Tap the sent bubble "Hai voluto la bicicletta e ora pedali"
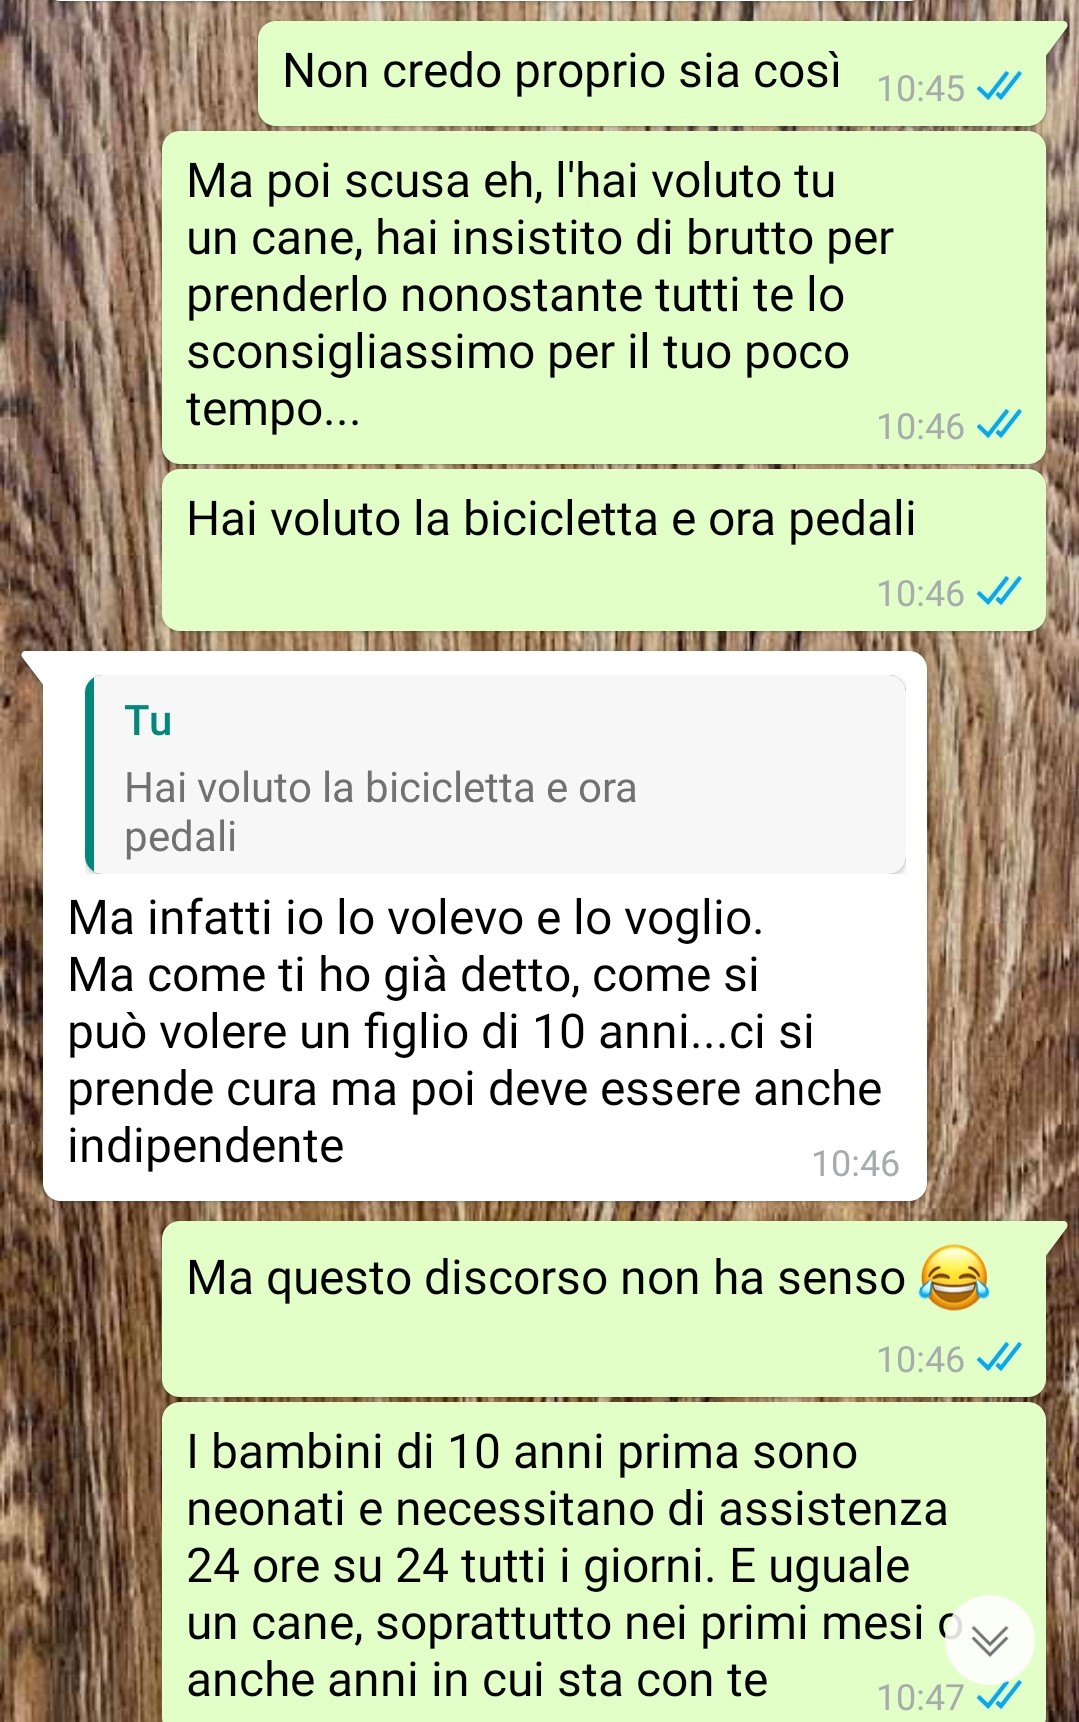1079x1722 pixels. (x=604, y=550)
